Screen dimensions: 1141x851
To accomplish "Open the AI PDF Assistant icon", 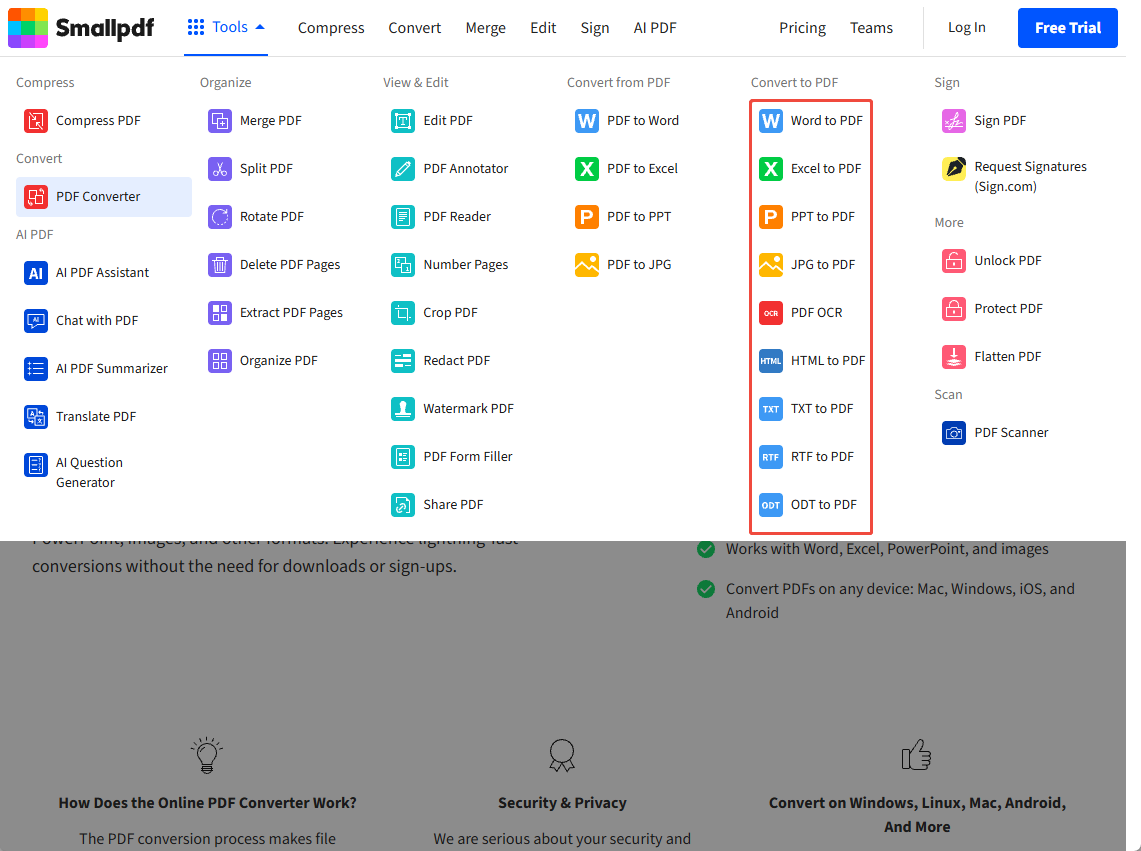I will pyautogui.click(x=36, y=273).
